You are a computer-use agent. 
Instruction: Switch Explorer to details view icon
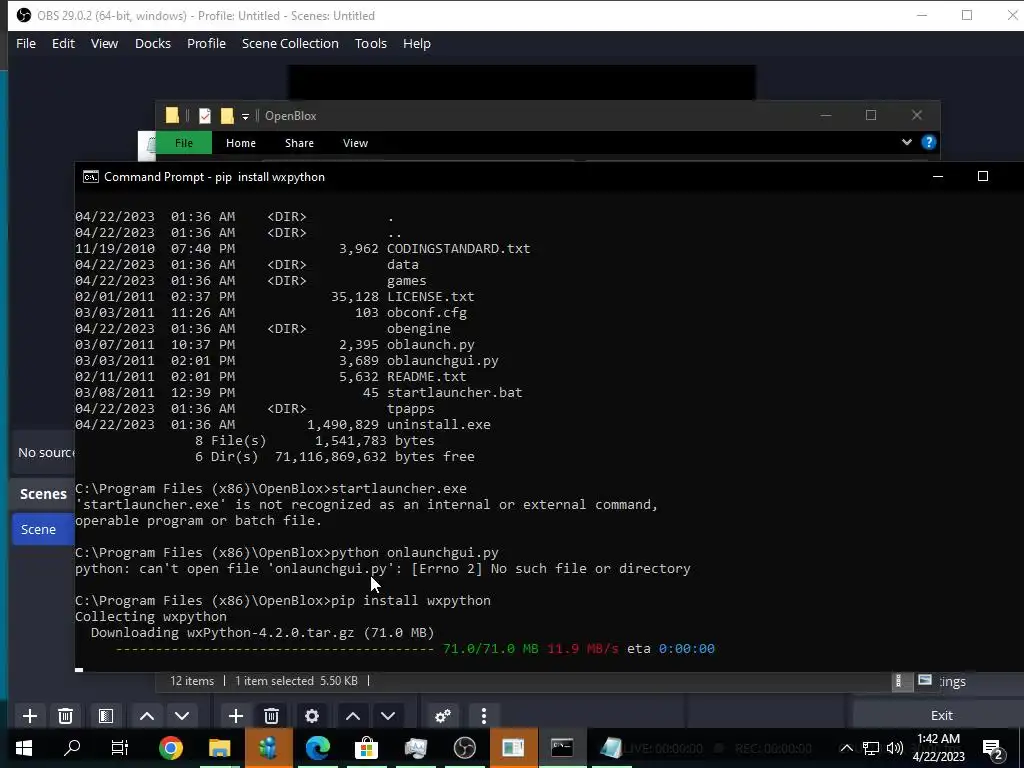click(x=899, y=681)
